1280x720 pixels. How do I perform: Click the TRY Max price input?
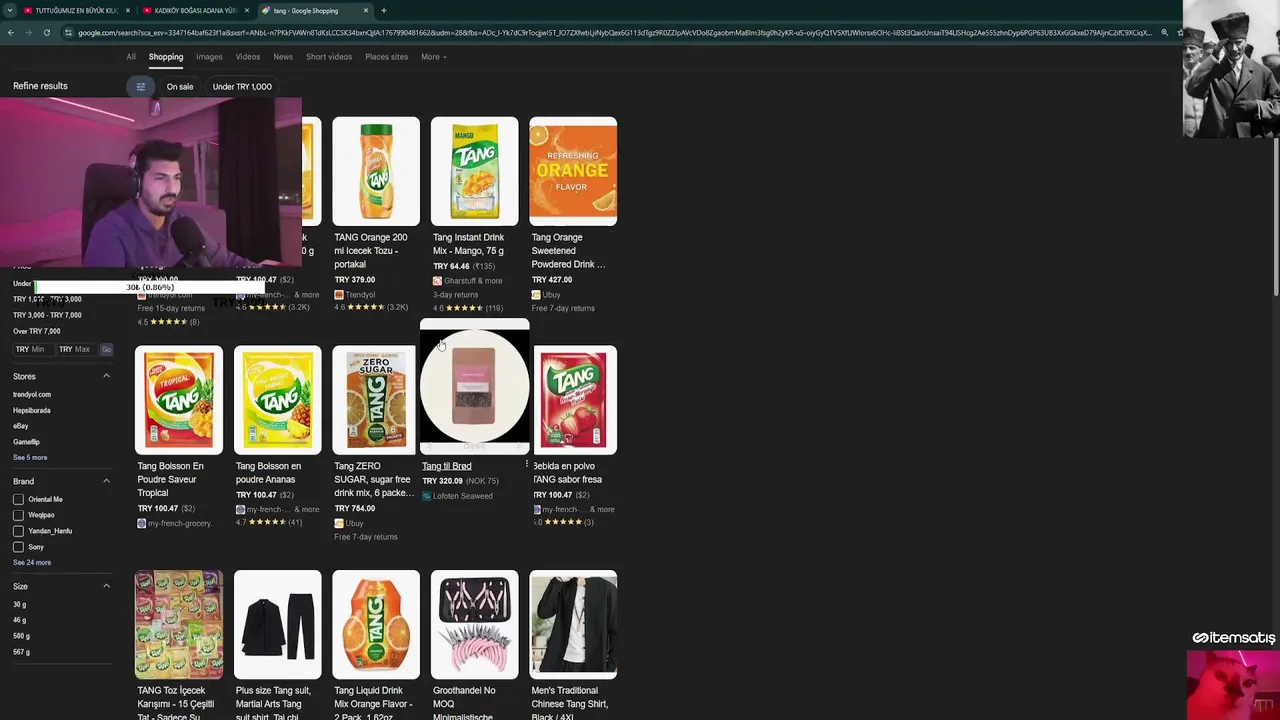pos(75,349)
